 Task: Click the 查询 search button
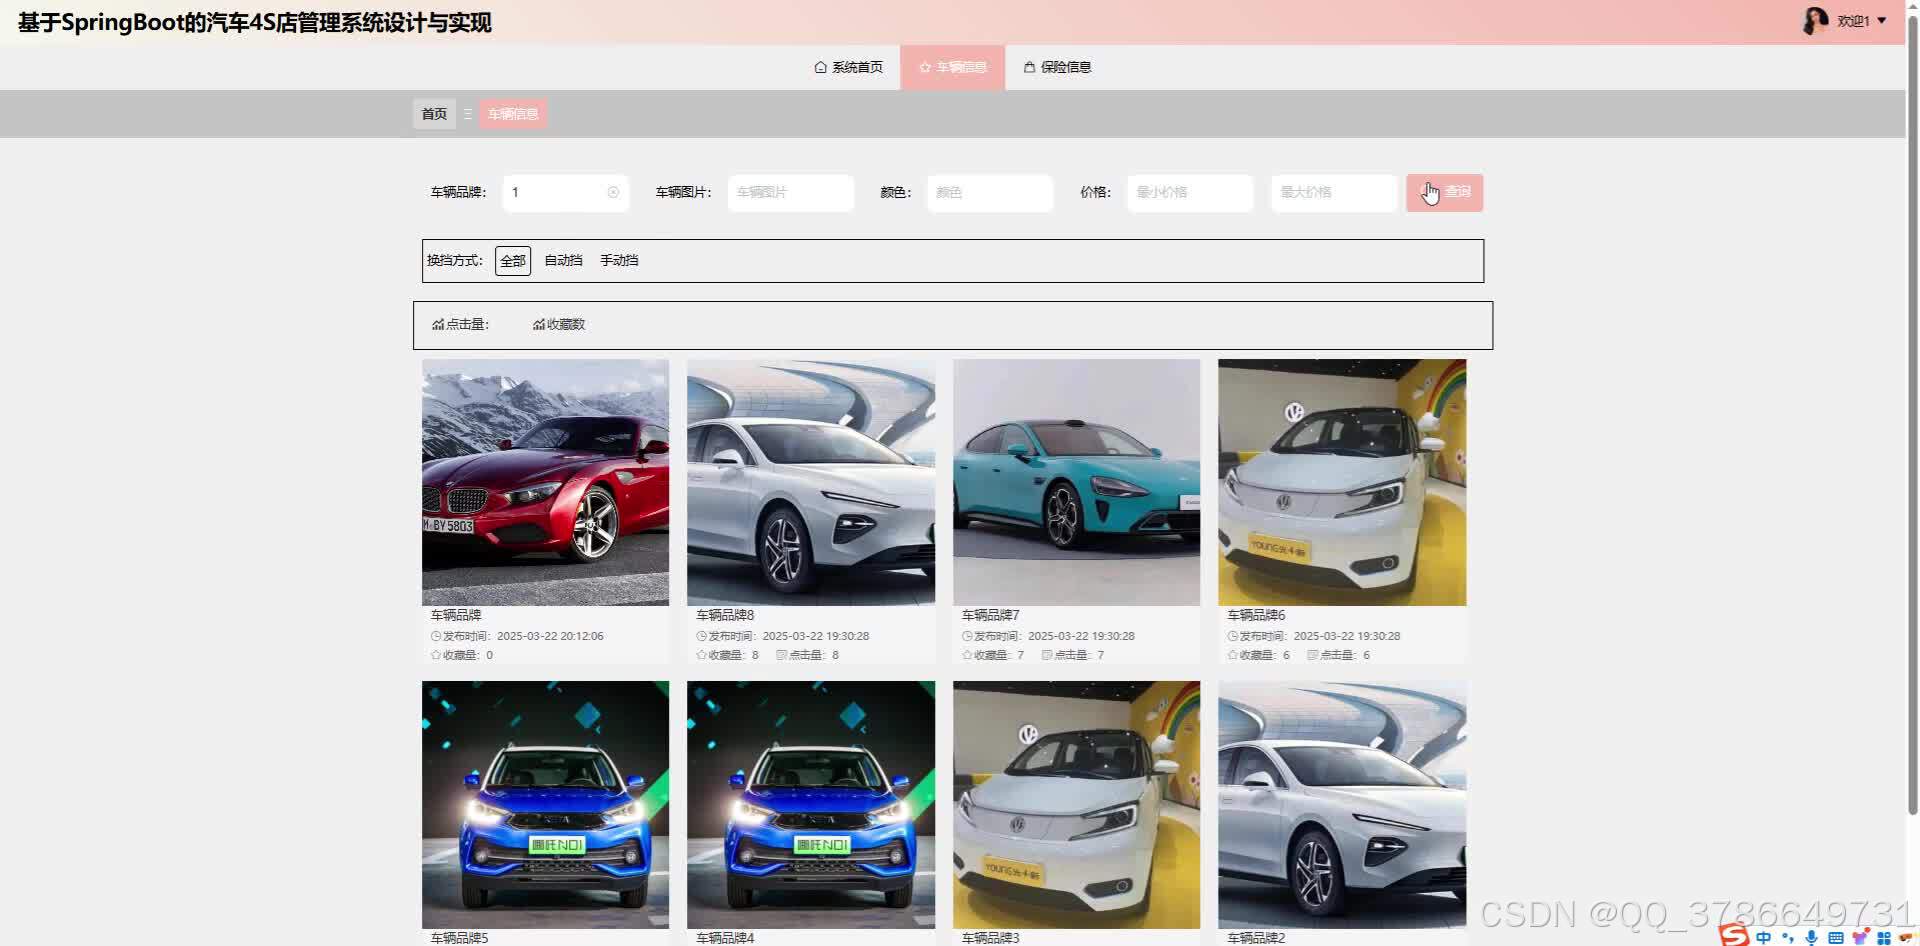(x=1443, y=192)
